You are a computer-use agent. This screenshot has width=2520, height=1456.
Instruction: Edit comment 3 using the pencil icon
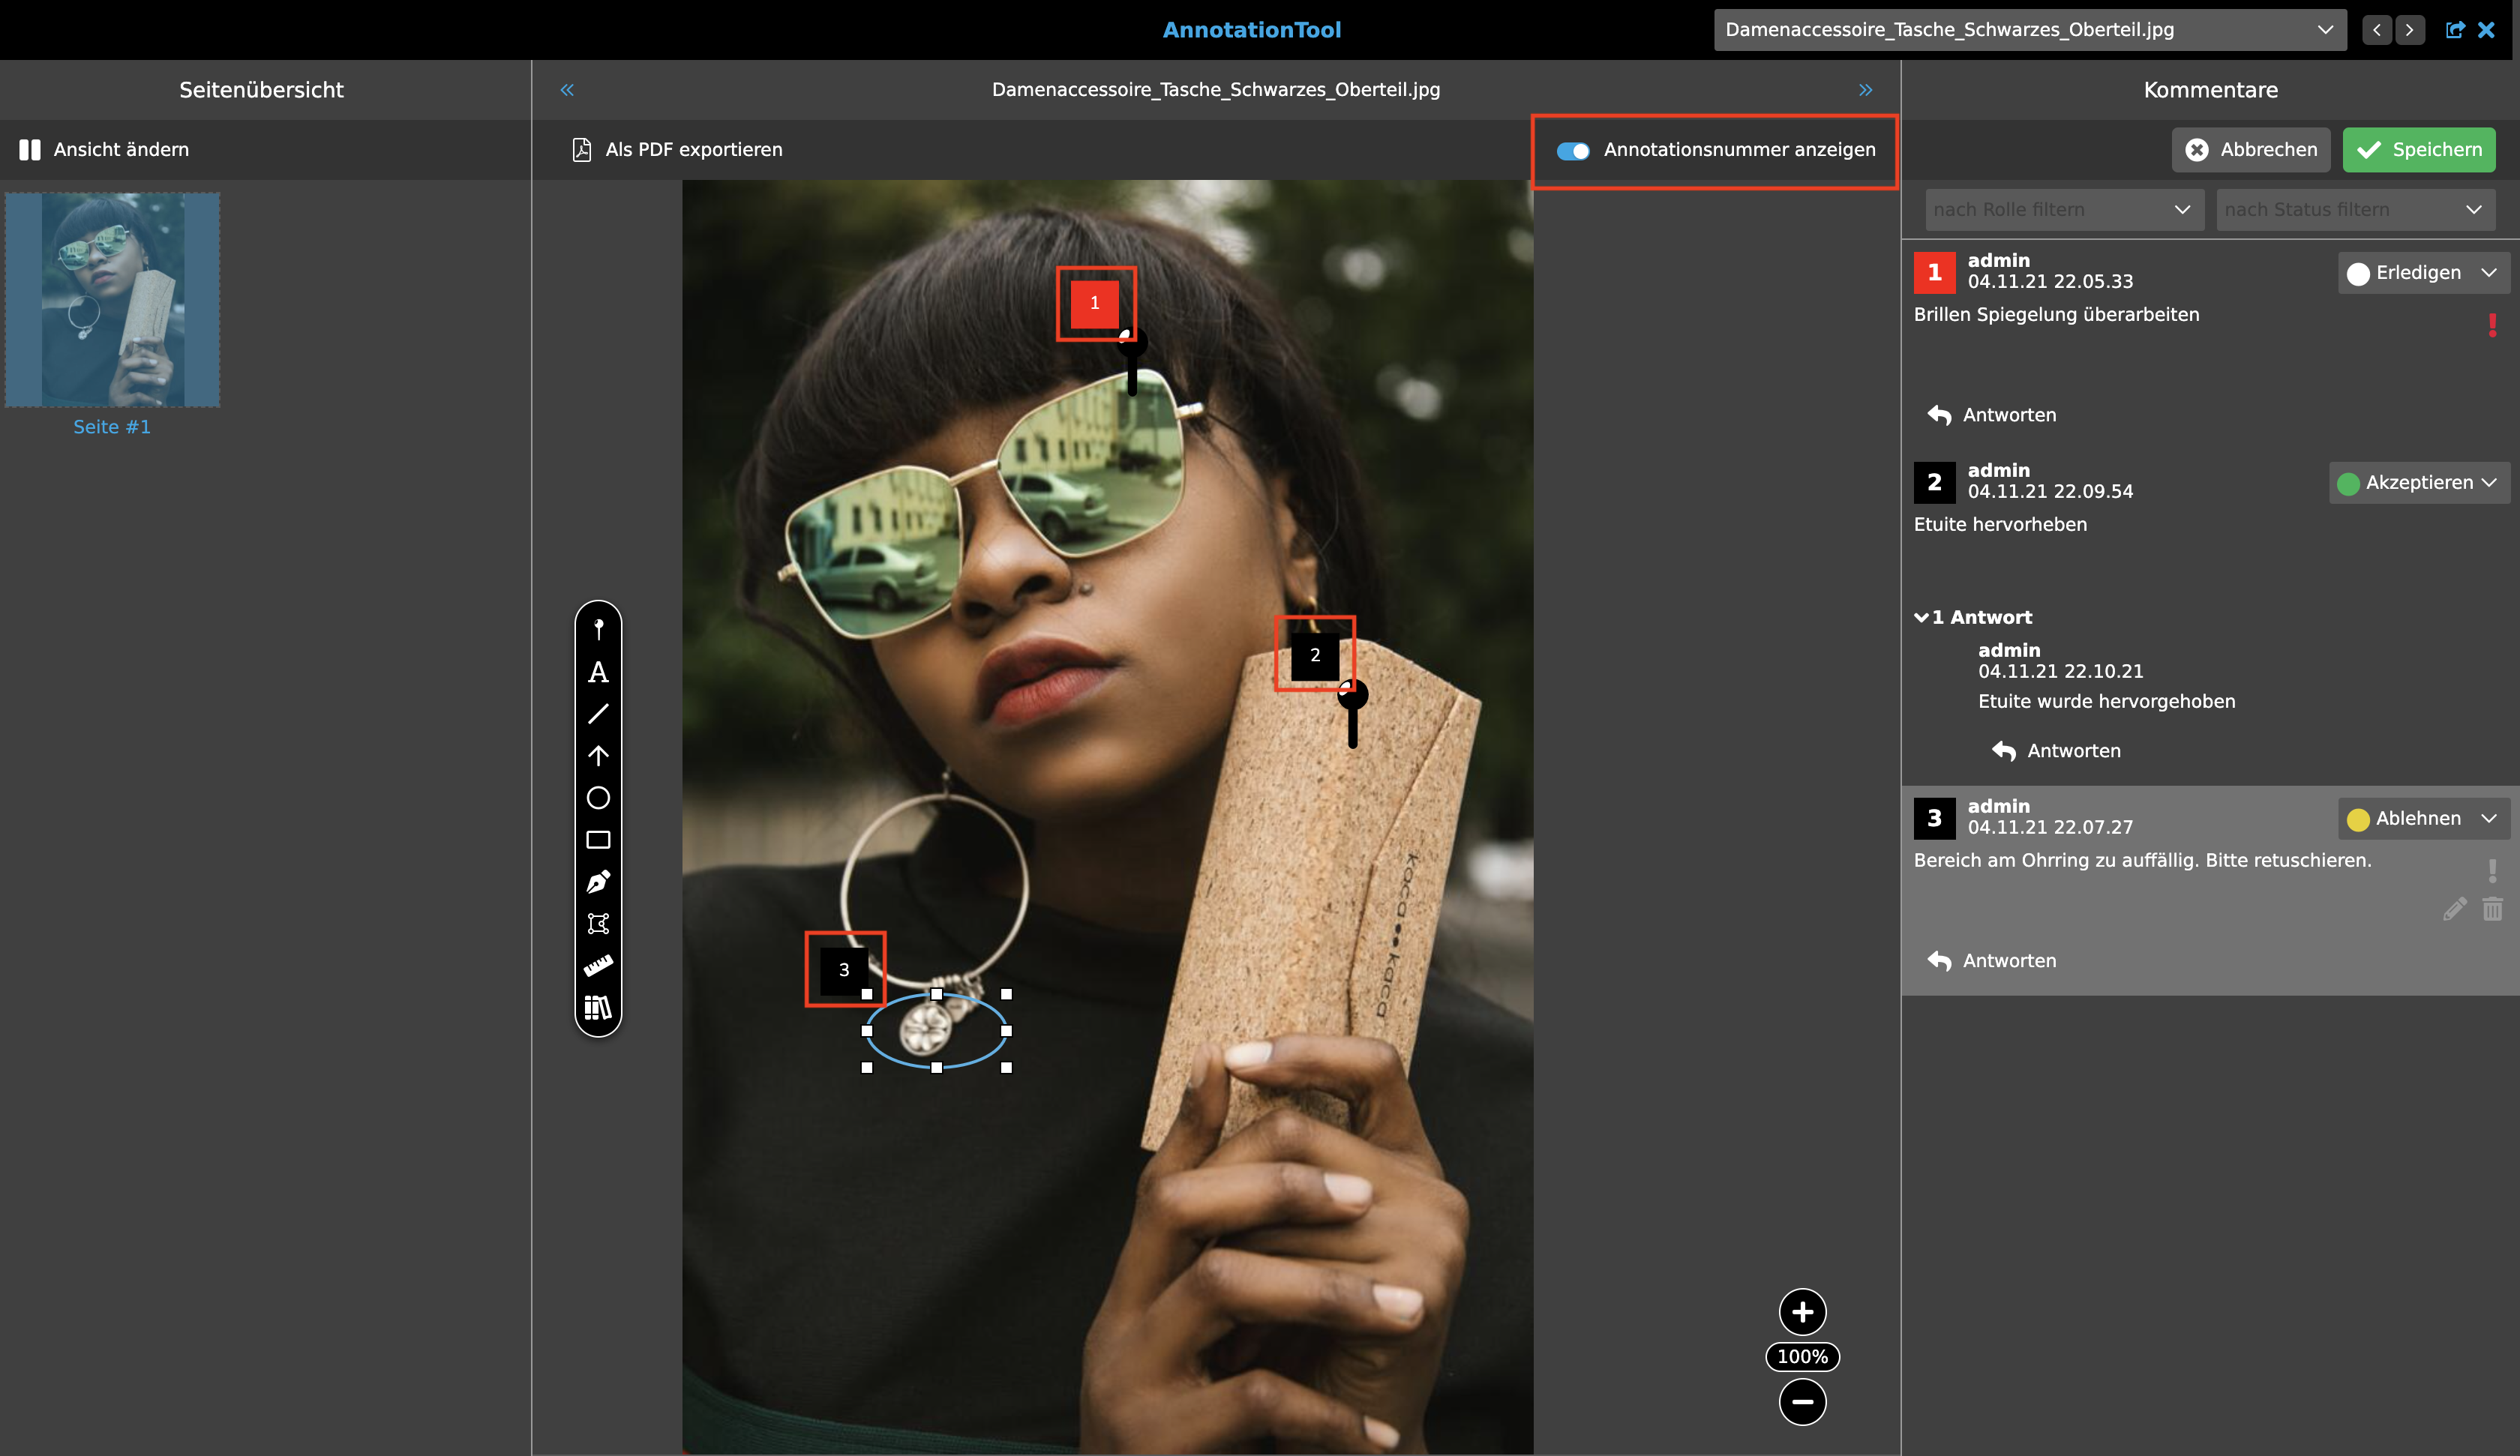(2455, 908)
